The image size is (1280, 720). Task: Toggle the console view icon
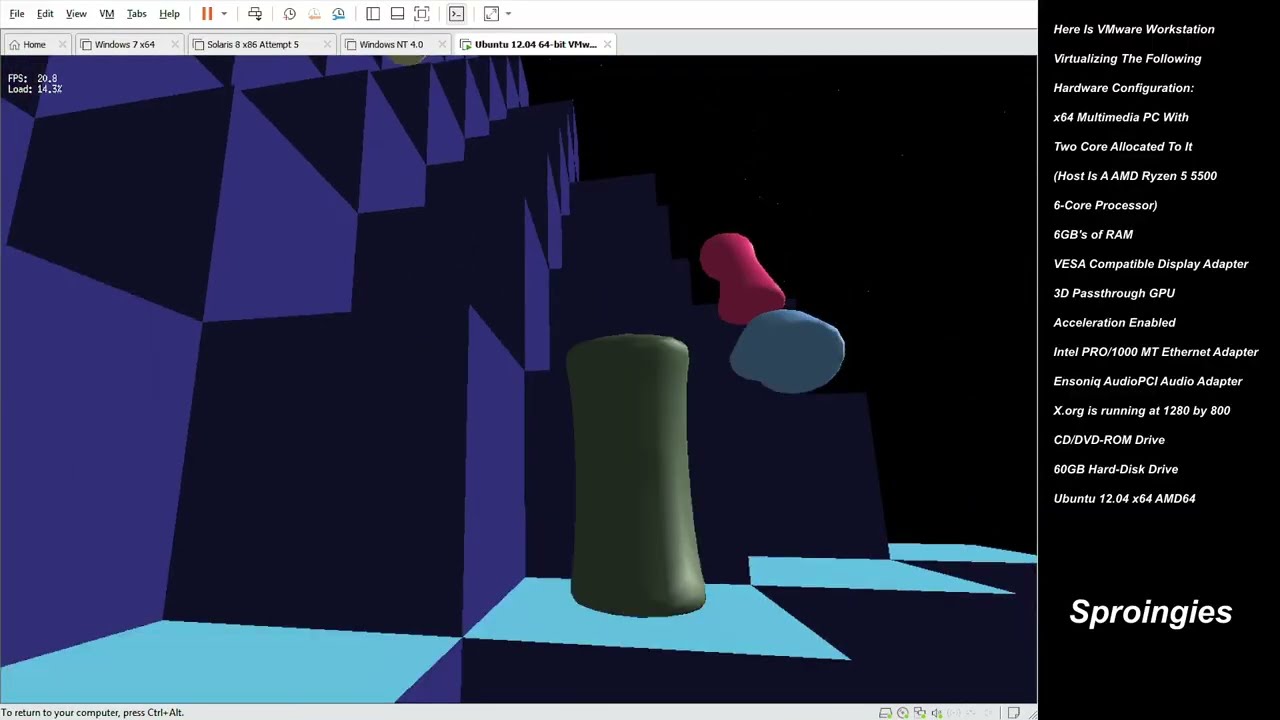(x=456, y=14)
